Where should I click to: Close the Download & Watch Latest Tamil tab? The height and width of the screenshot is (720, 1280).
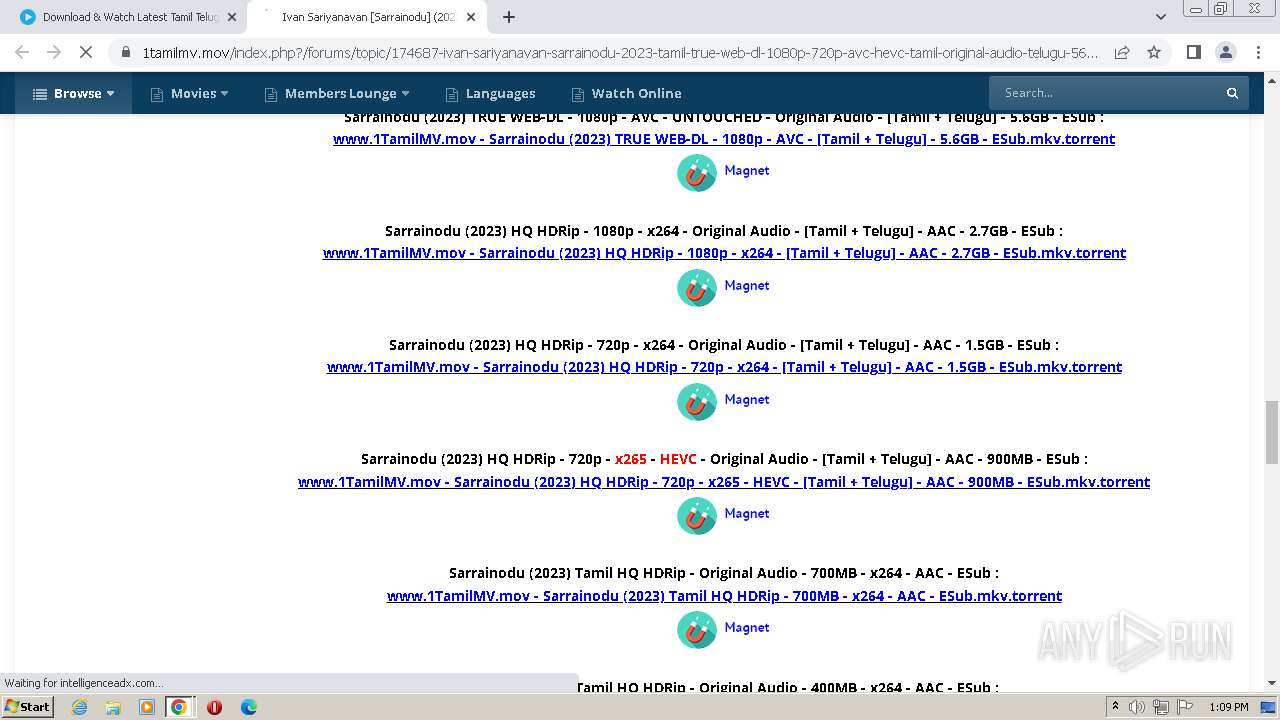pos(232,17)
